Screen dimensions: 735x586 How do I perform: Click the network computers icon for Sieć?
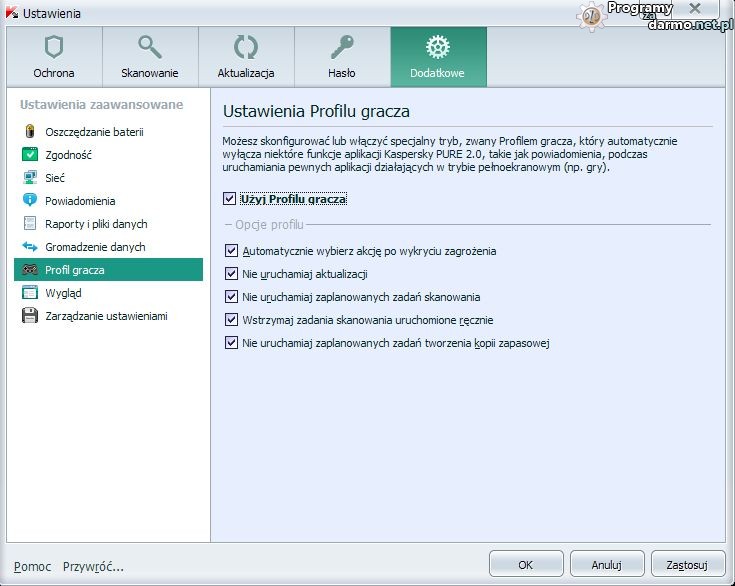coord(30,177)
